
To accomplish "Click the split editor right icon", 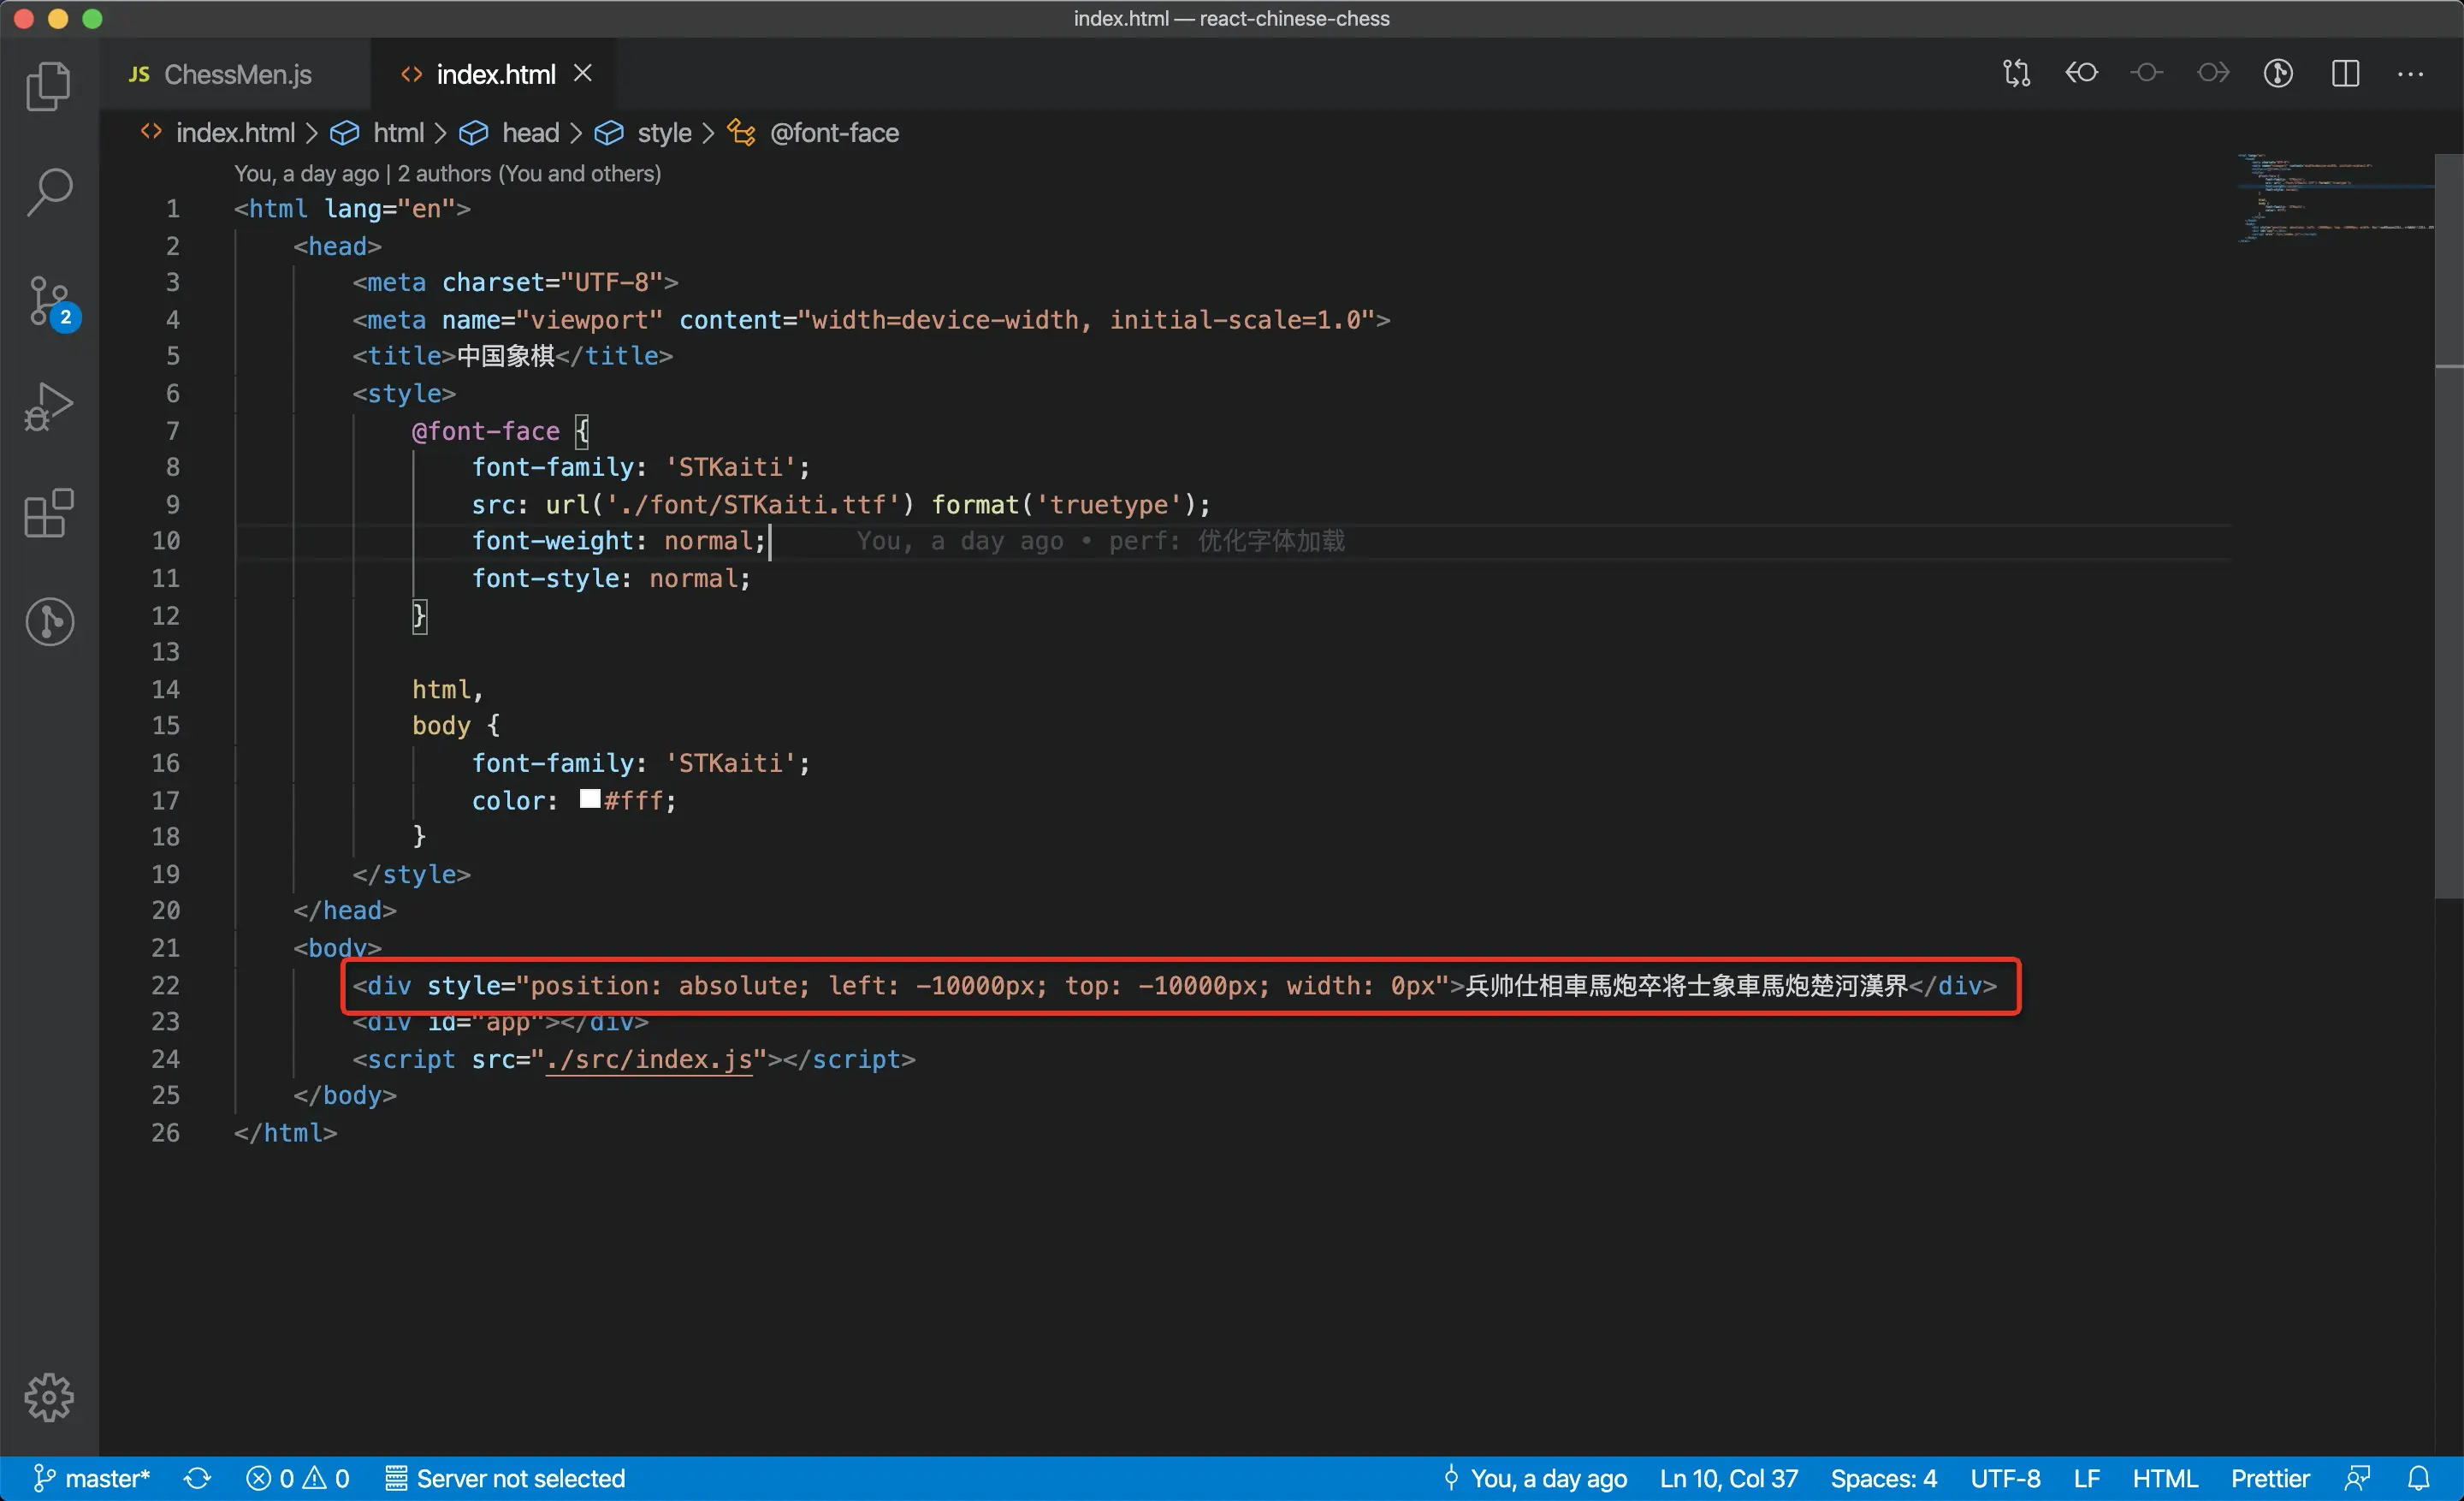I will 2345,74.
